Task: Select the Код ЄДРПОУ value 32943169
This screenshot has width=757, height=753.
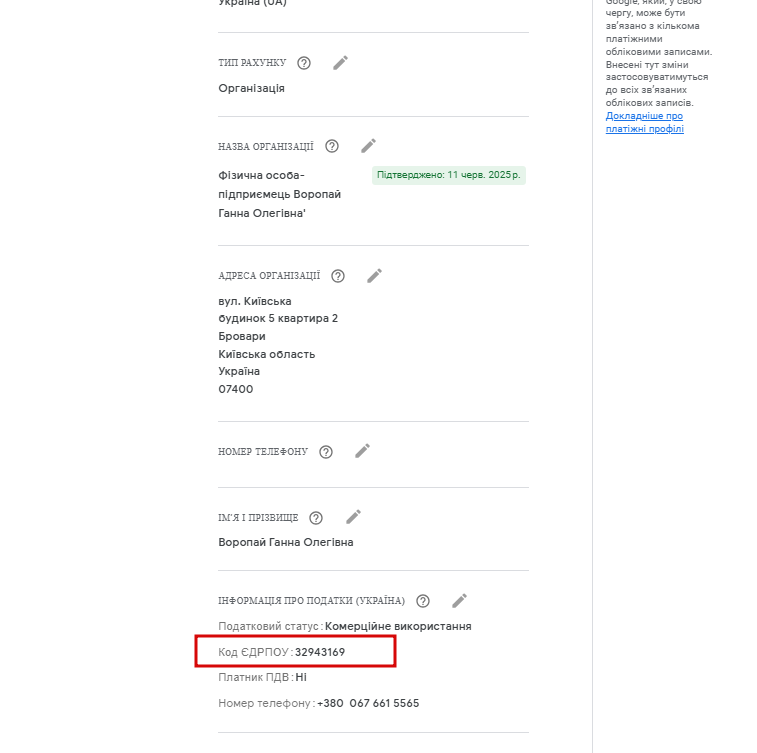Action: [320, 652]
